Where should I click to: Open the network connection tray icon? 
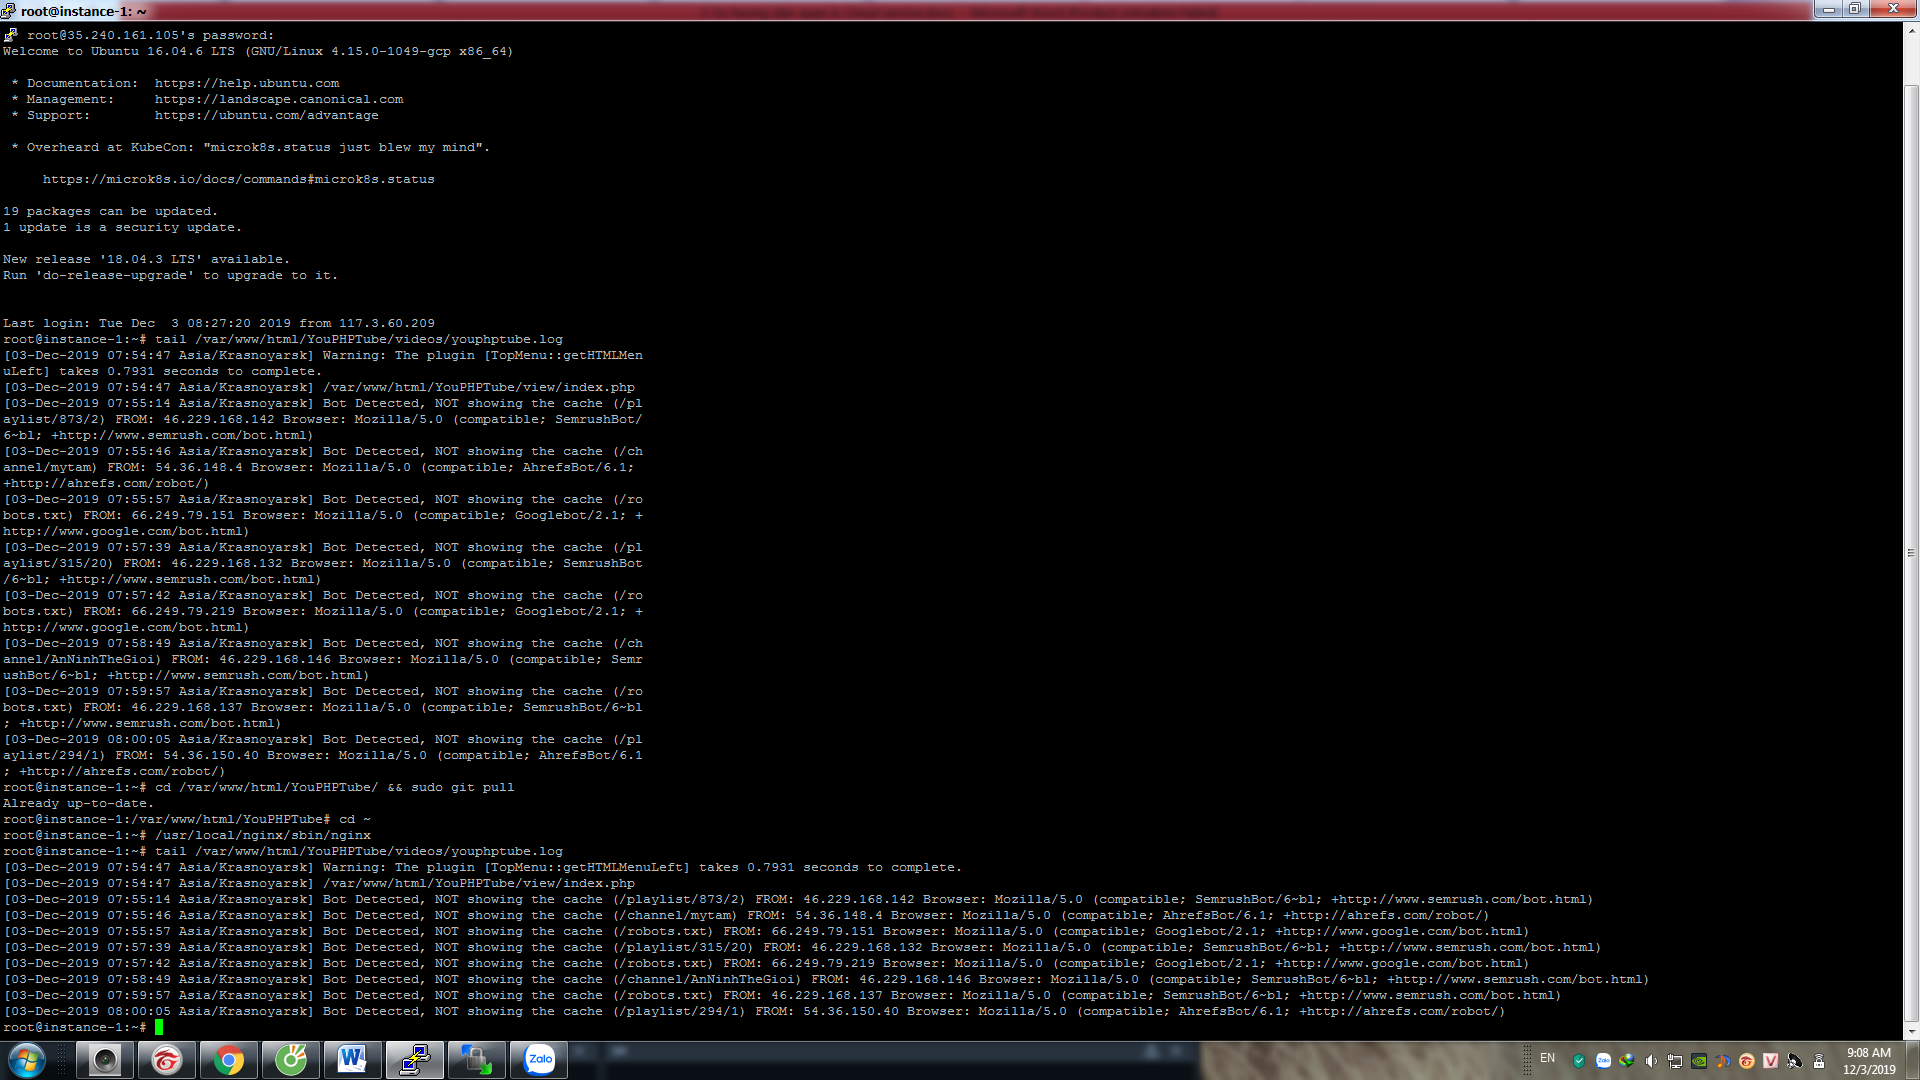click(1675, 1061)
